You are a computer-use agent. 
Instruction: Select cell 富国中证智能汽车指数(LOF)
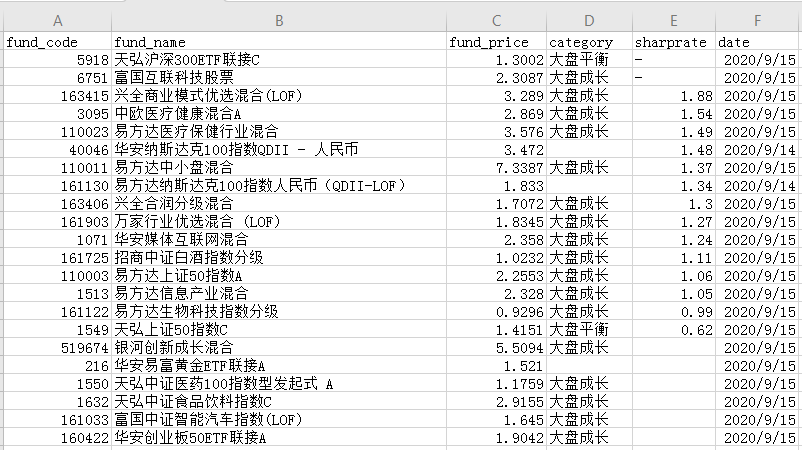(279, 420)
